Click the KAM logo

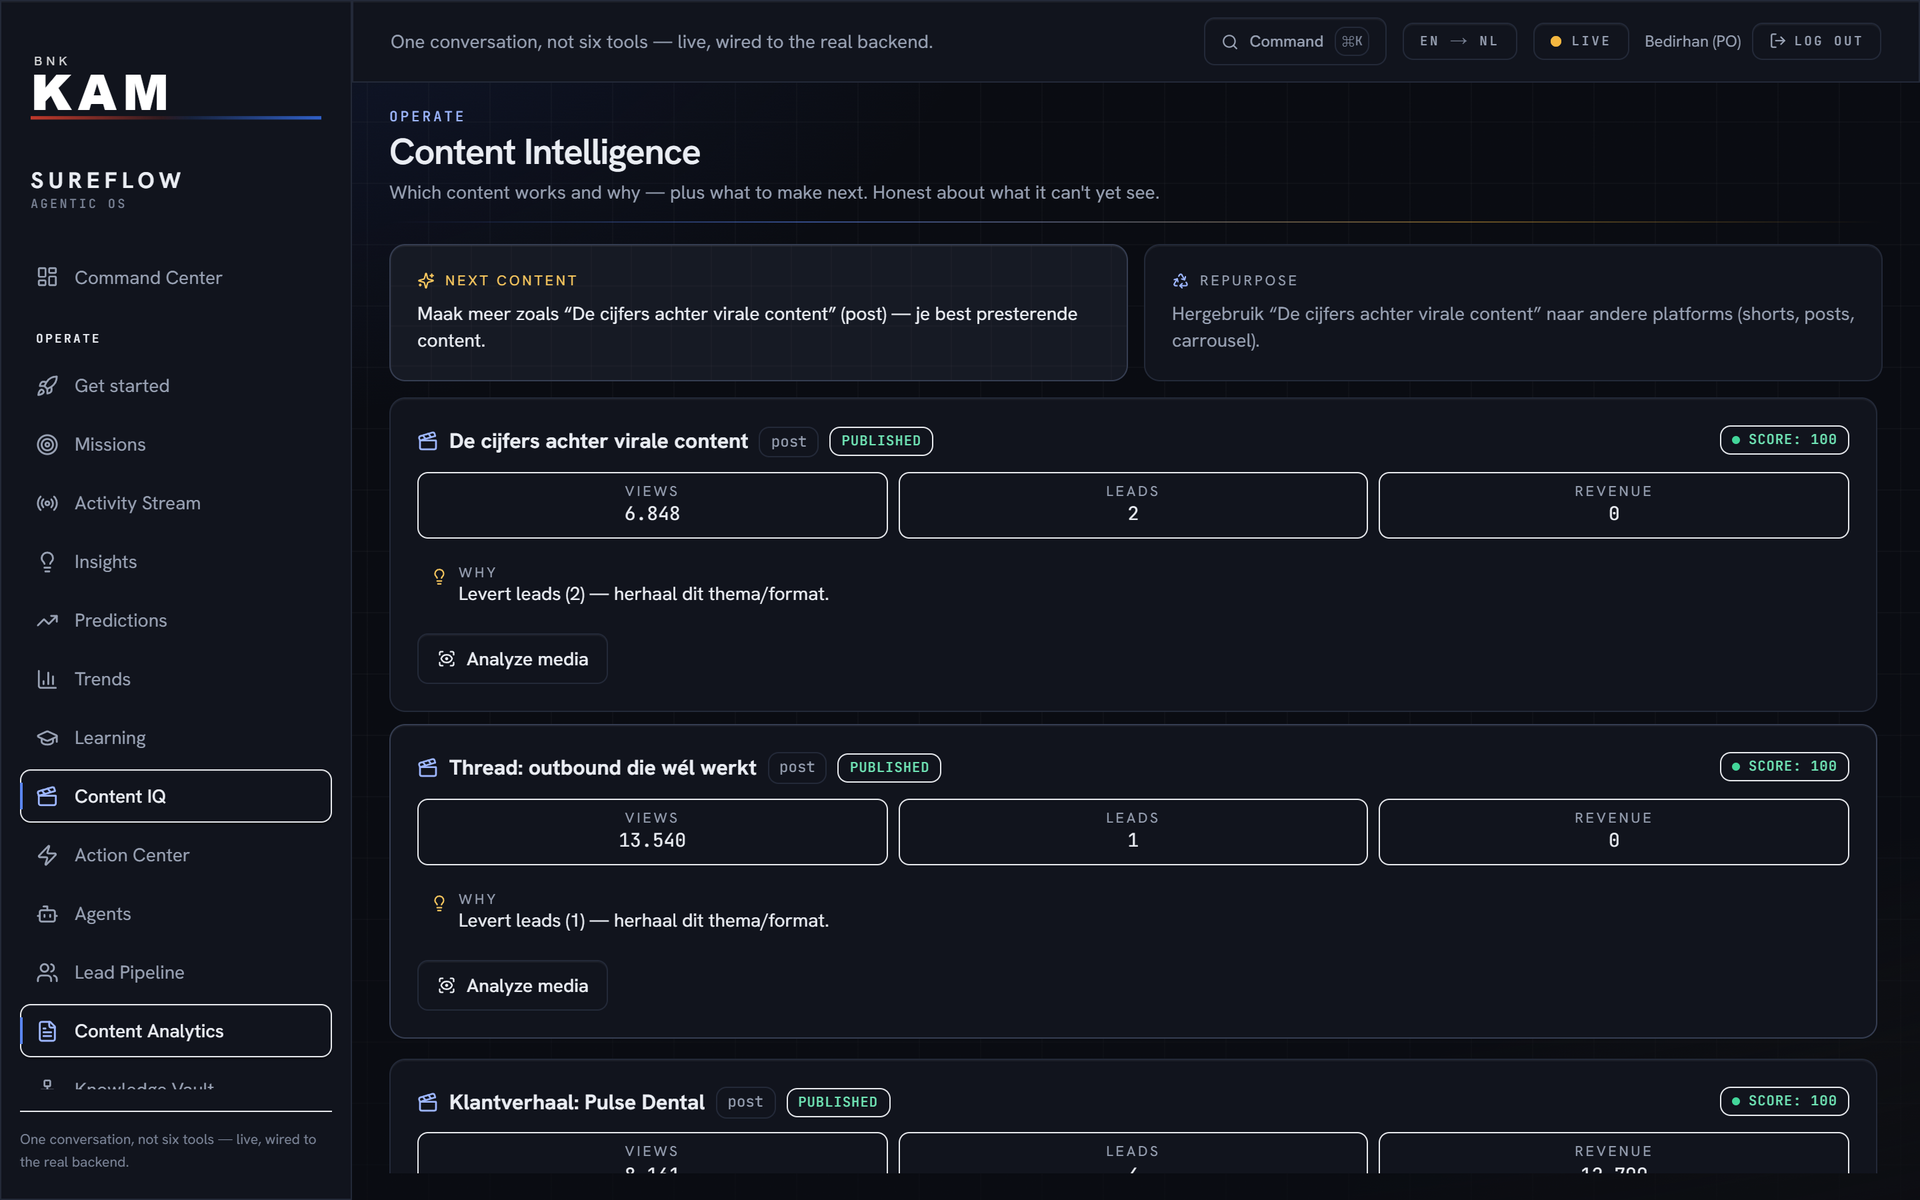100,93
